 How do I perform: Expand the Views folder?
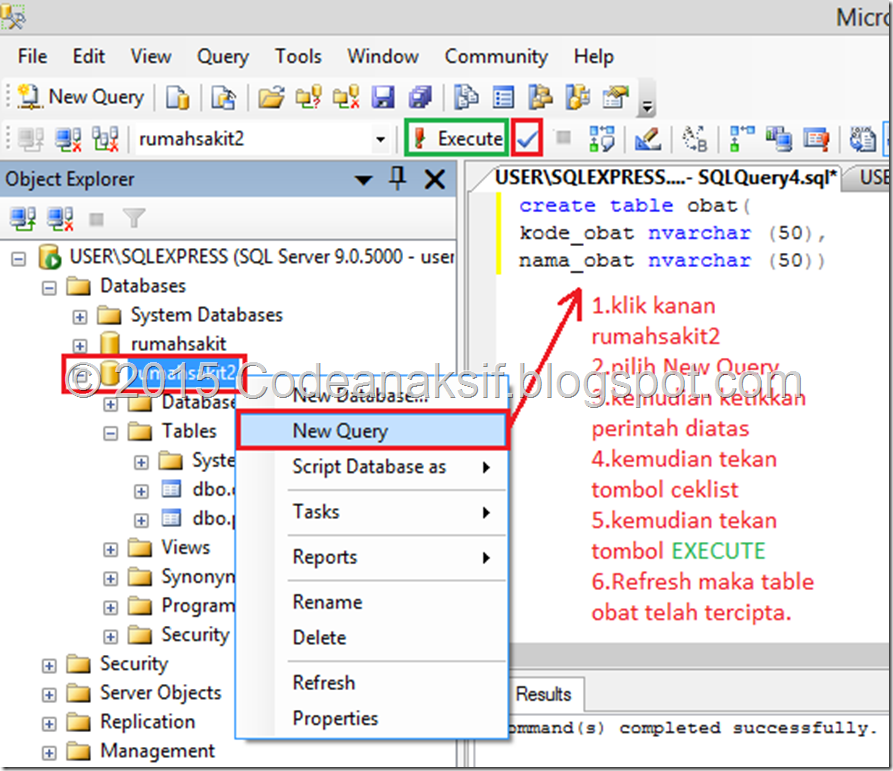[x=110, y=549]
